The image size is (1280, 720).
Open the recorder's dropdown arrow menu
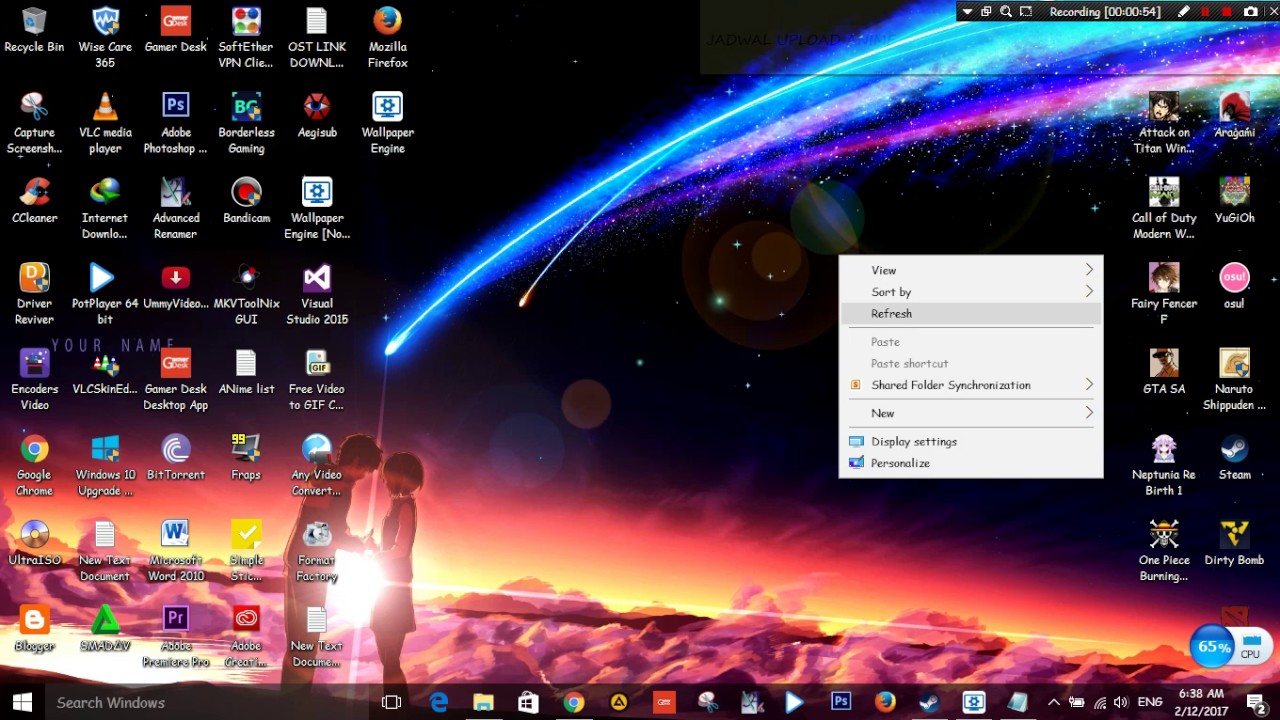[967, 12]
